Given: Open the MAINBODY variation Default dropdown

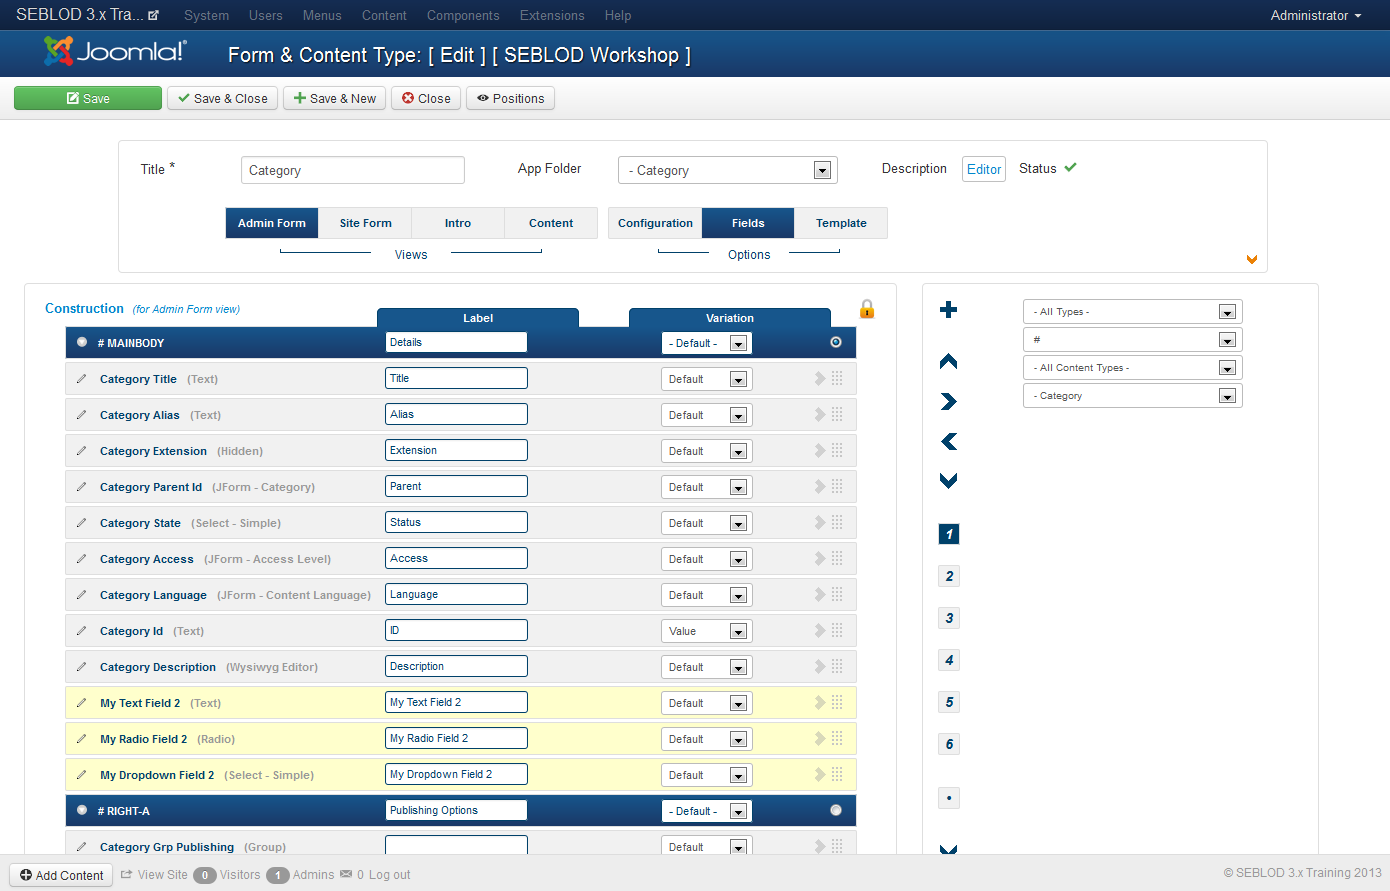Looking at the screenshot, I should click(x=707, y=343).
